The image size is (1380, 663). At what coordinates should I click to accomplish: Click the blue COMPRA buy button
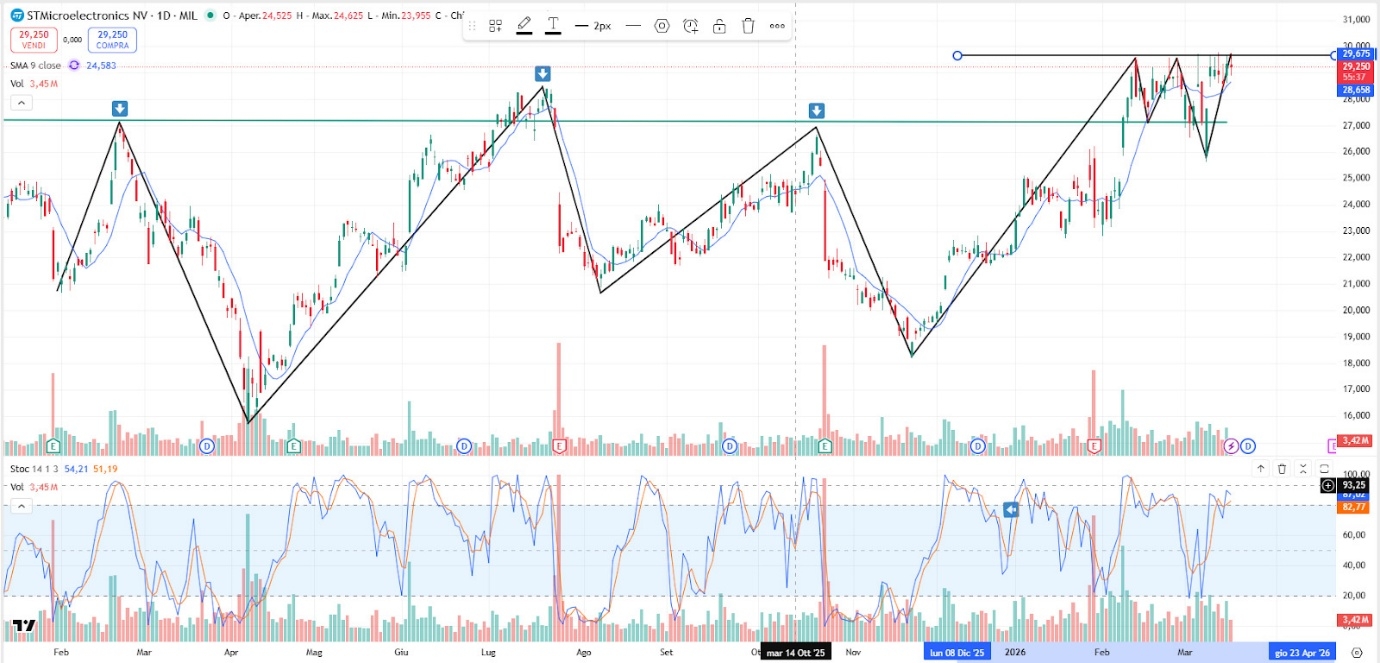(112, 40)
